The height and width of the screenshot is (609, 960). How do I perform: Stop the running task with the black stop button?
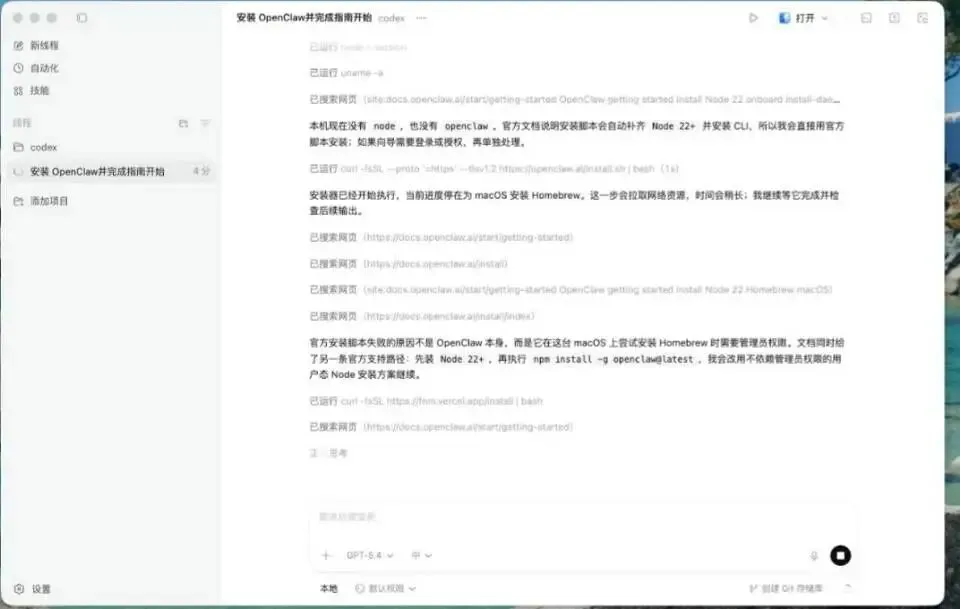coord(841,555)
